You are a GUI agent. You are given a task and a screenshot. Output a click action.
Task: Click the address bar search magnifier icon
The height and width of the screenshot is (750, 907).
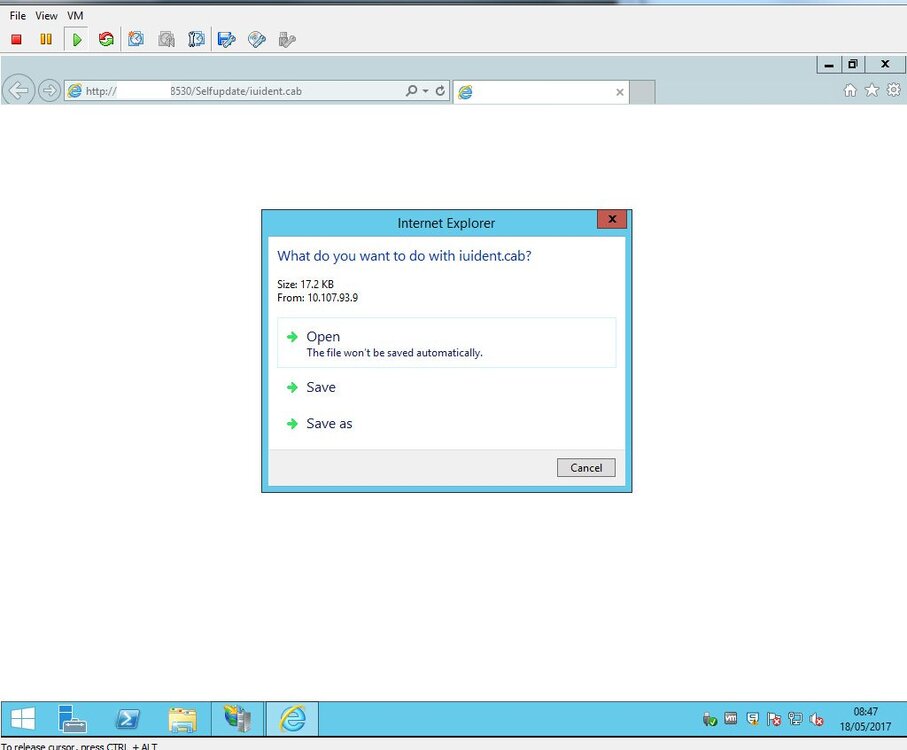point(411,91)
